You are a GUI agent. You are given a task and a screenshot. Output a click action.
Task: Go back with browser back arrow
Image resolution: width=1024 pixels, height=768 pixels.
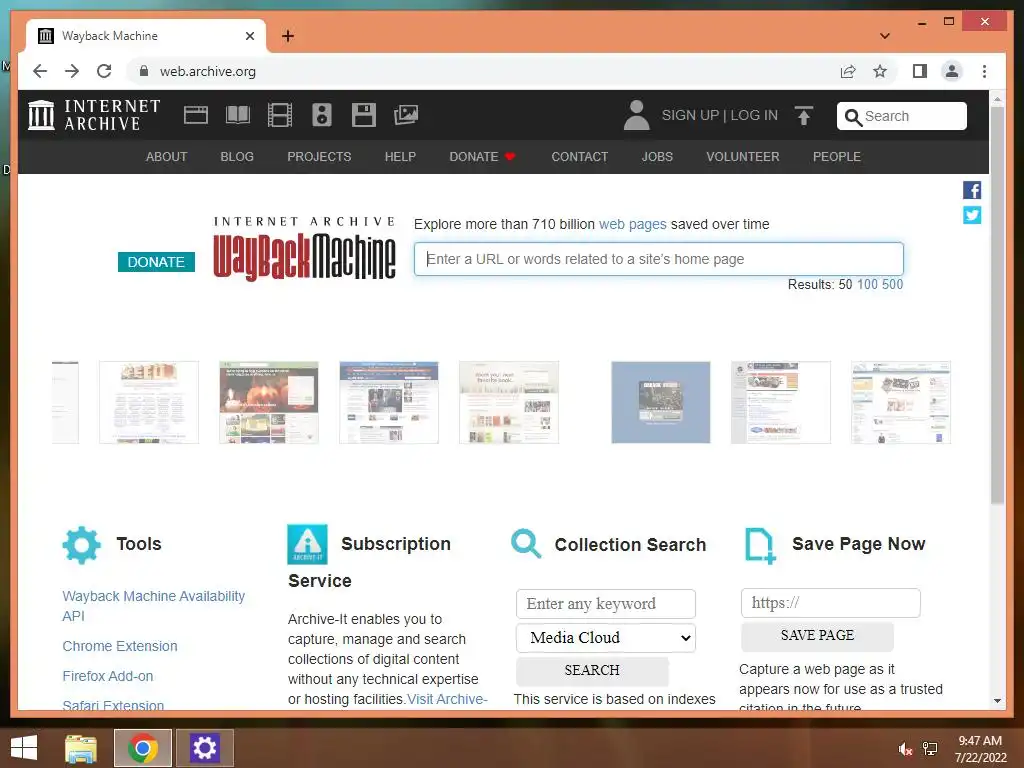[40, 71]
